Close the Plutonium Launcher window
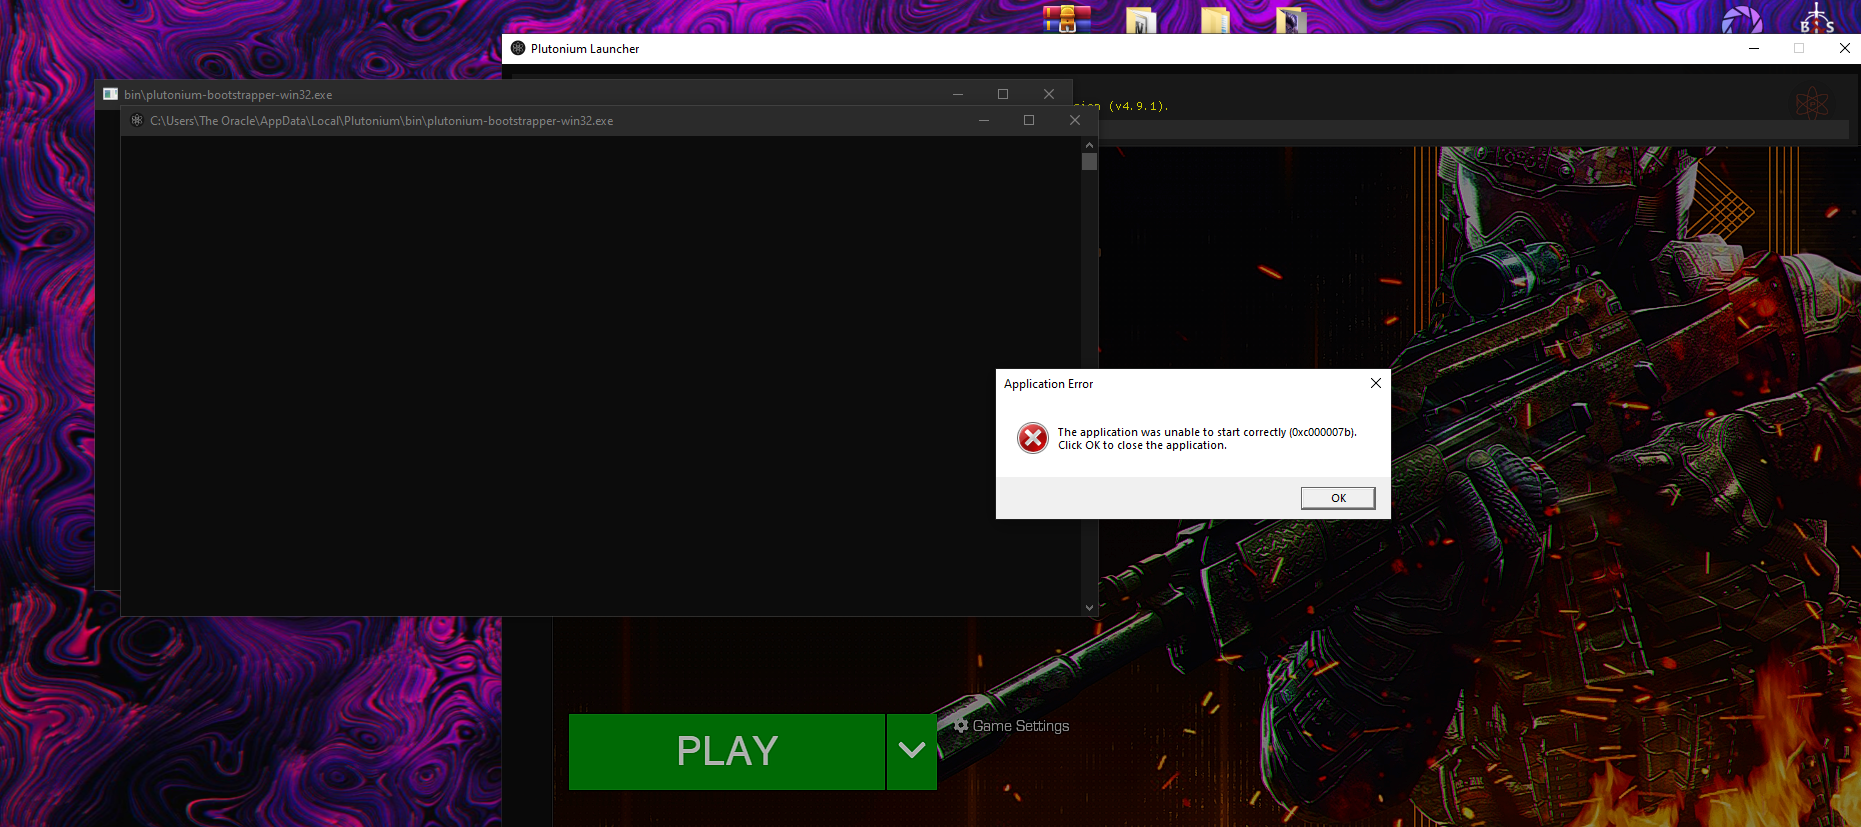This screenshot has height=827, width=1861. 1844,48
